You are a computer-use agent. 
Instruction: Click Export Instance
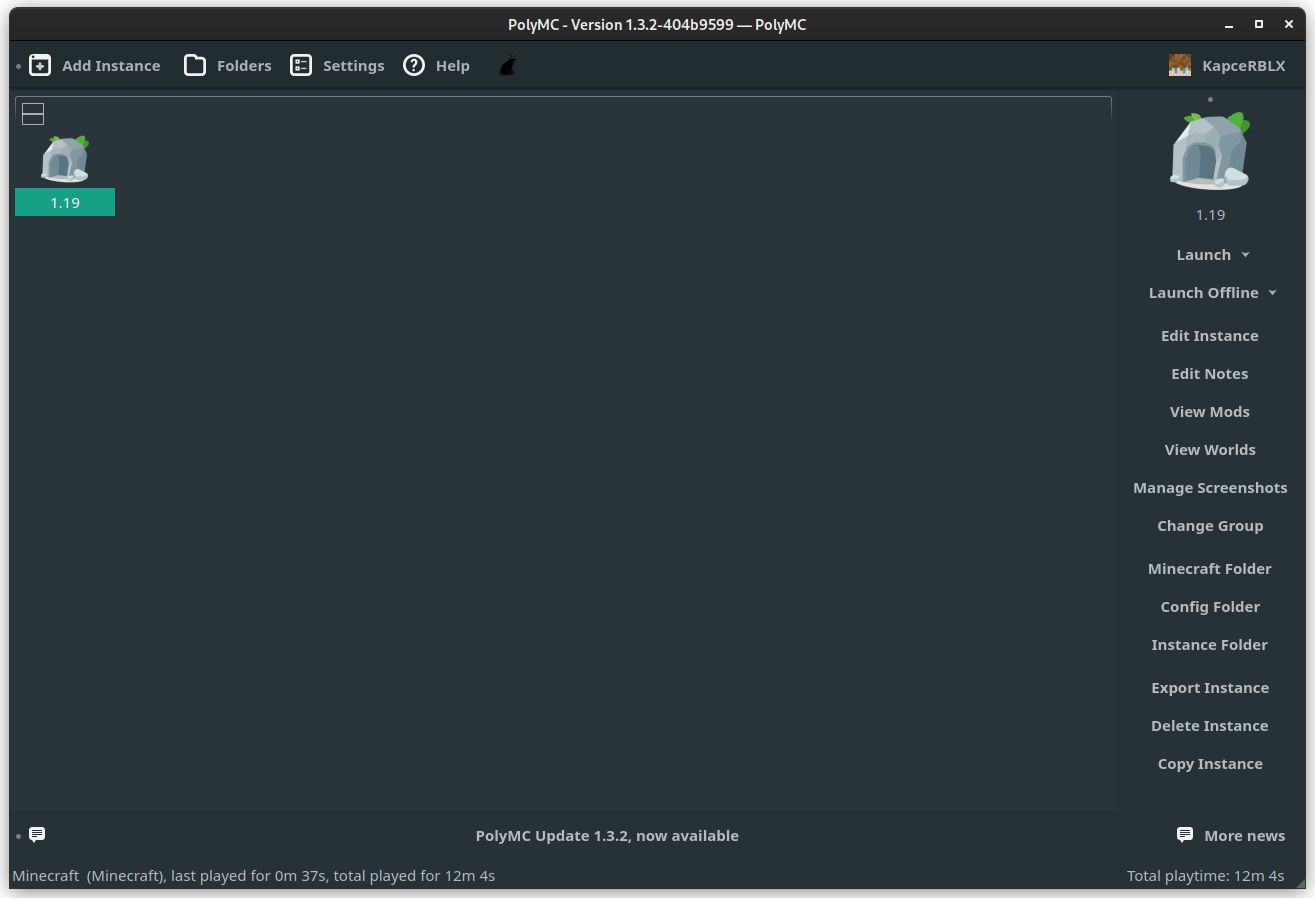(1209, 687)
